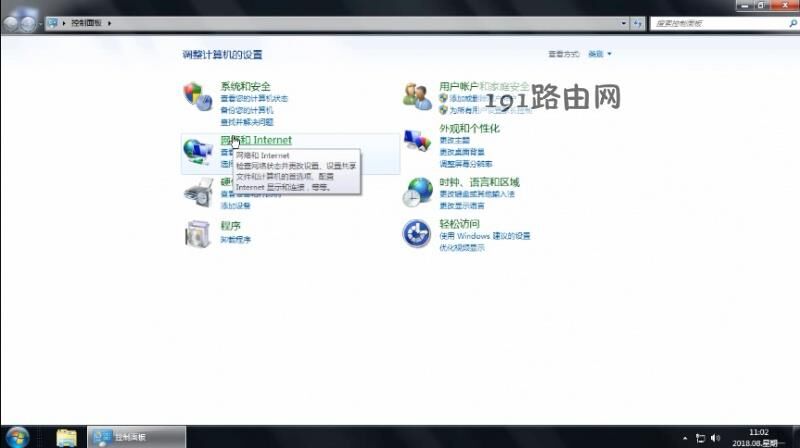This screenshot has height=448, width=800.
Task: Refresh the Control Panel view
Action: (637, 23)
